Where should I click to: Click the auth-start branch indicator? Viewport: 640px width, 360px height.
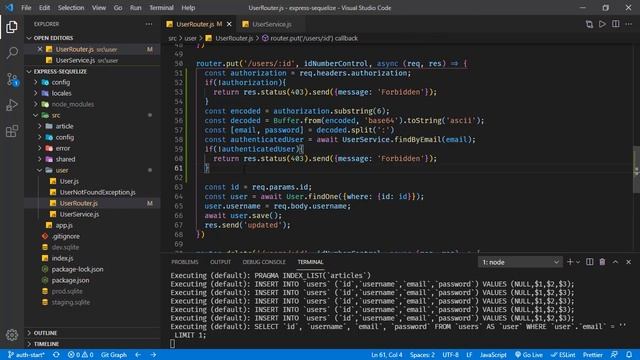[26, 355]
